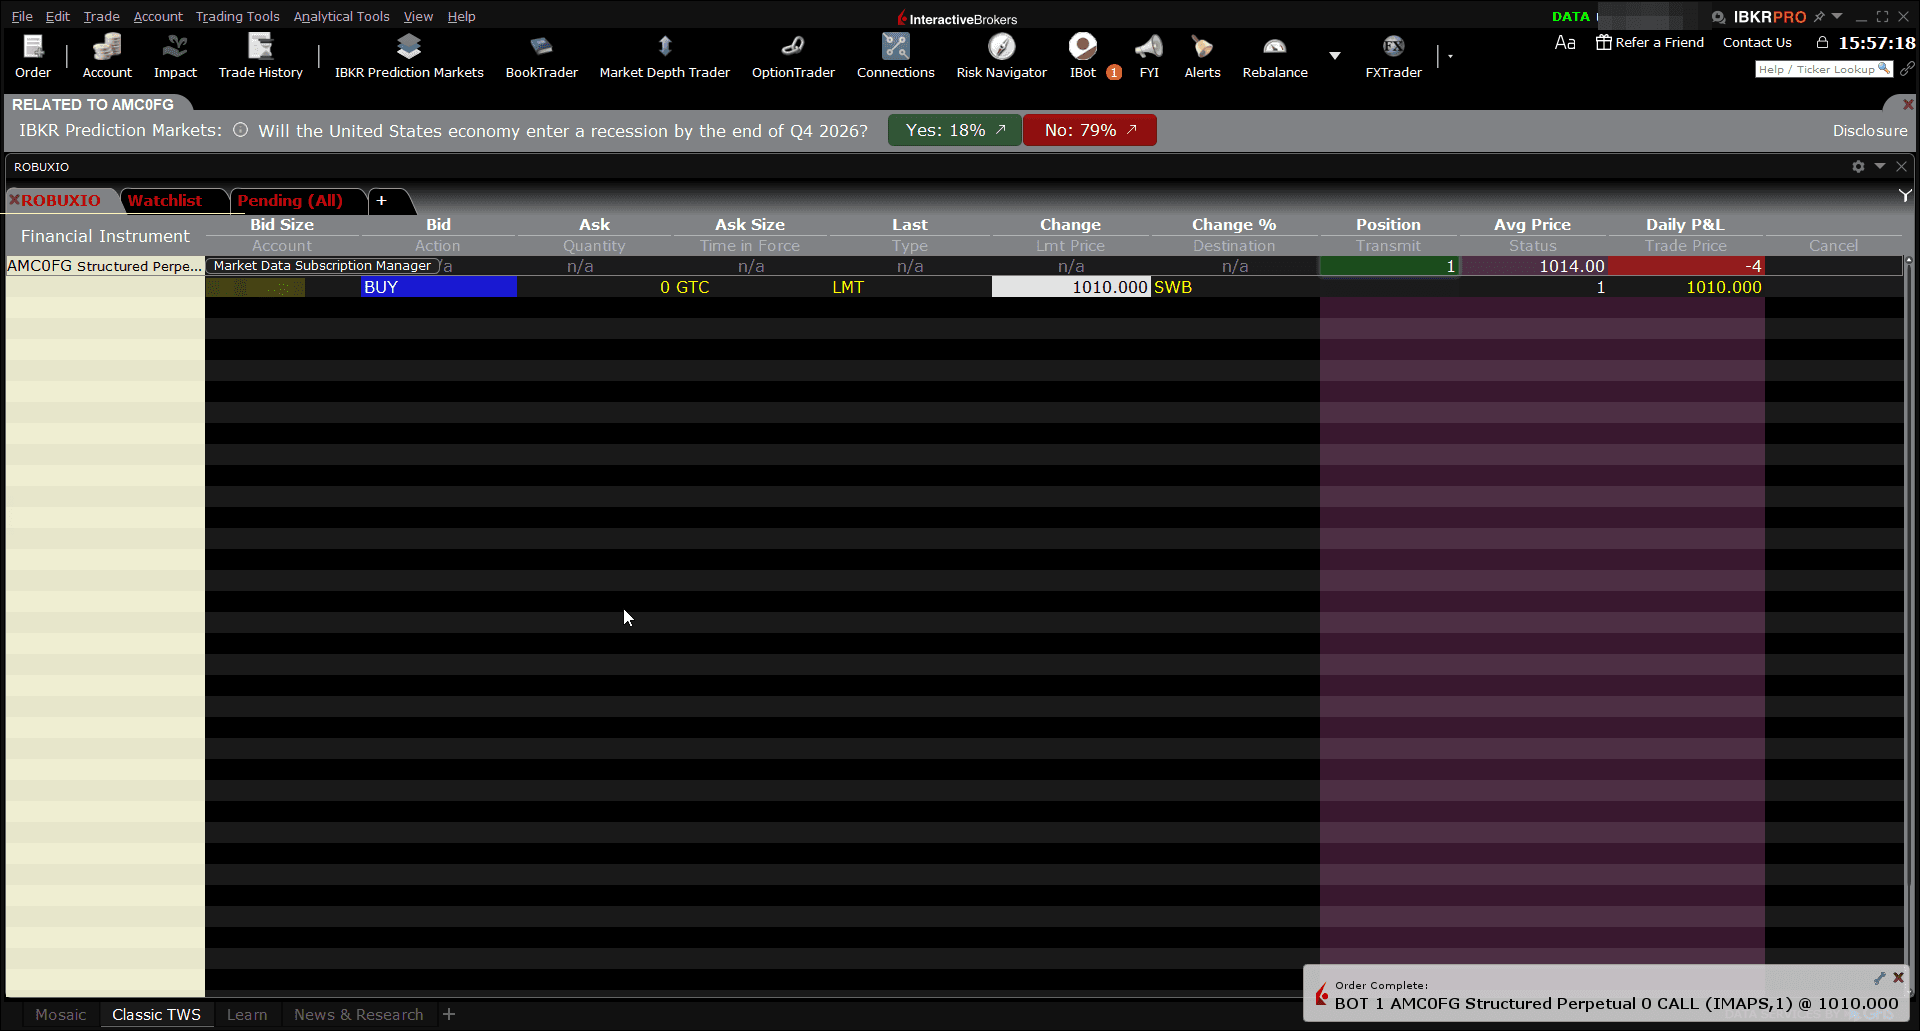Close the Related to AMC0FG banner
The height and width of the screenshot is (1031, 1920).
(x=1907, y=104)
